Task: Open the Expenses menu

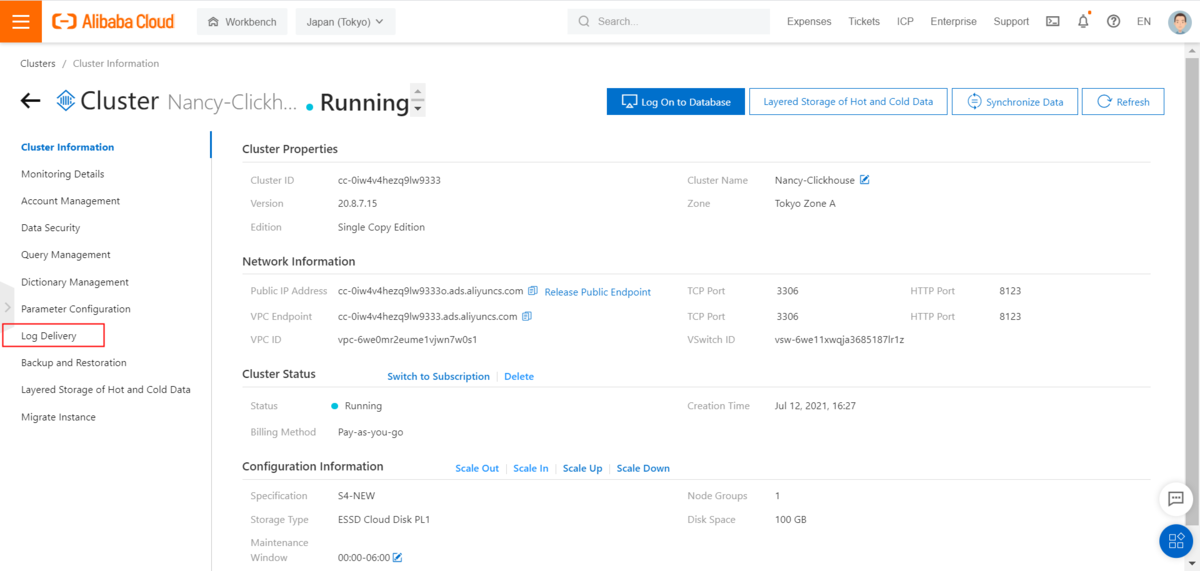Action: 809,21
